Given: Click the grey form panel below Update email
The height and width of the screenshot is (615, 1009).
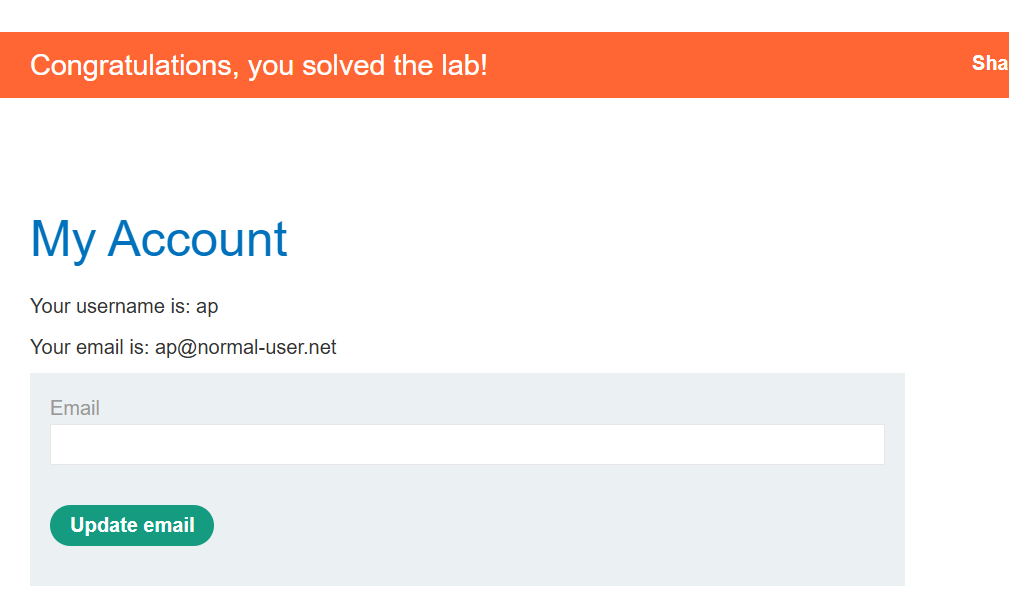Looking at the screenshot, I should click(467, 566).
